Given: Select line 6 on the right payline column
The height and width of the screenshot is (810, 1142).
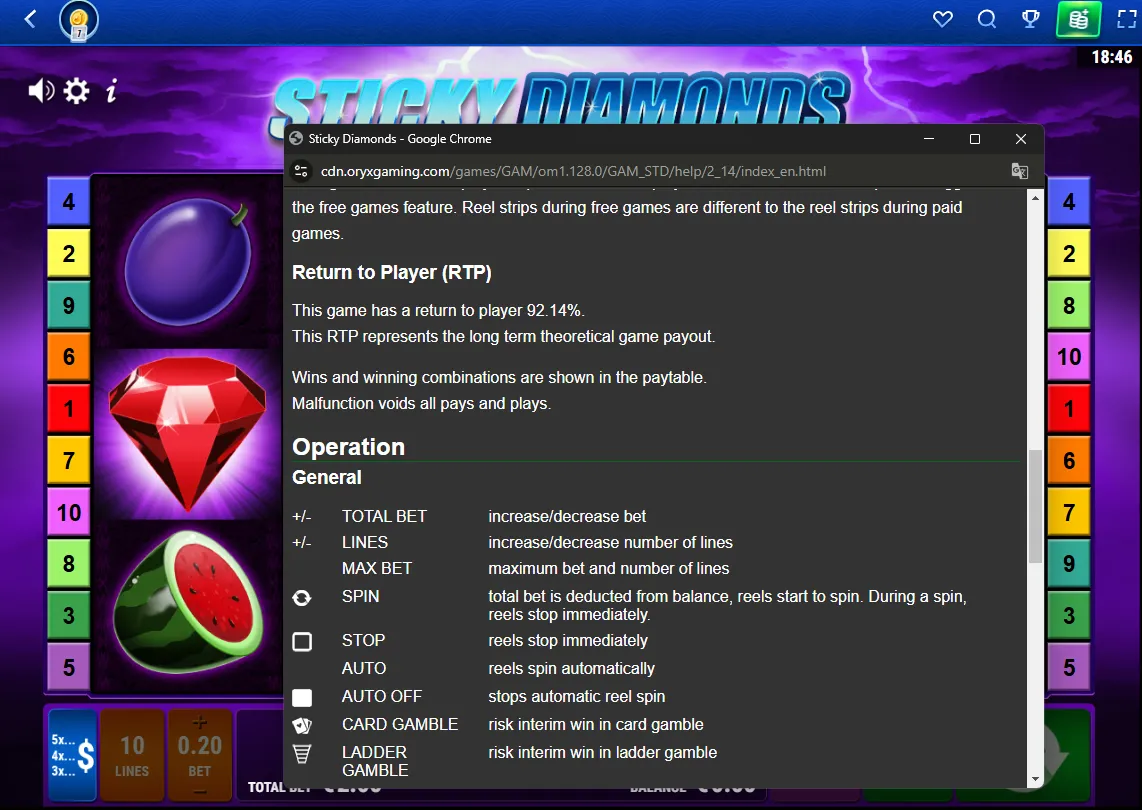Looking at the screenshot, I should click(x=1068, y=460).
